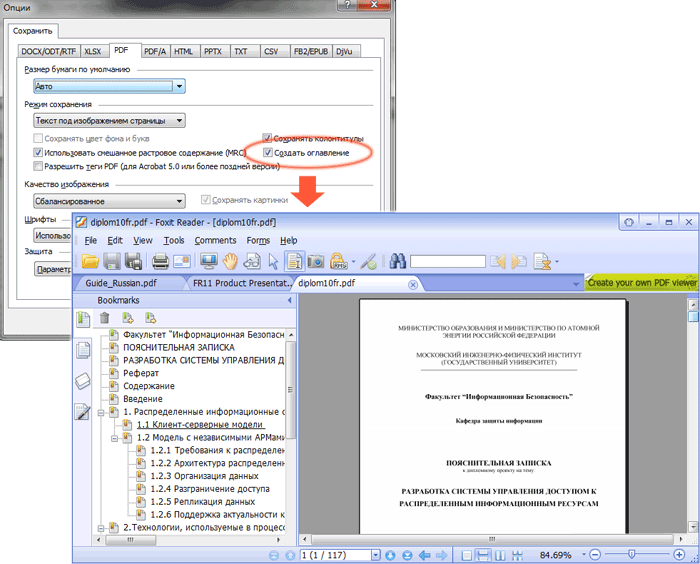The image size is (700, 564).
Task: Click the Open folder icon in Foxit toolbar
Action: (x=90, y=262)
